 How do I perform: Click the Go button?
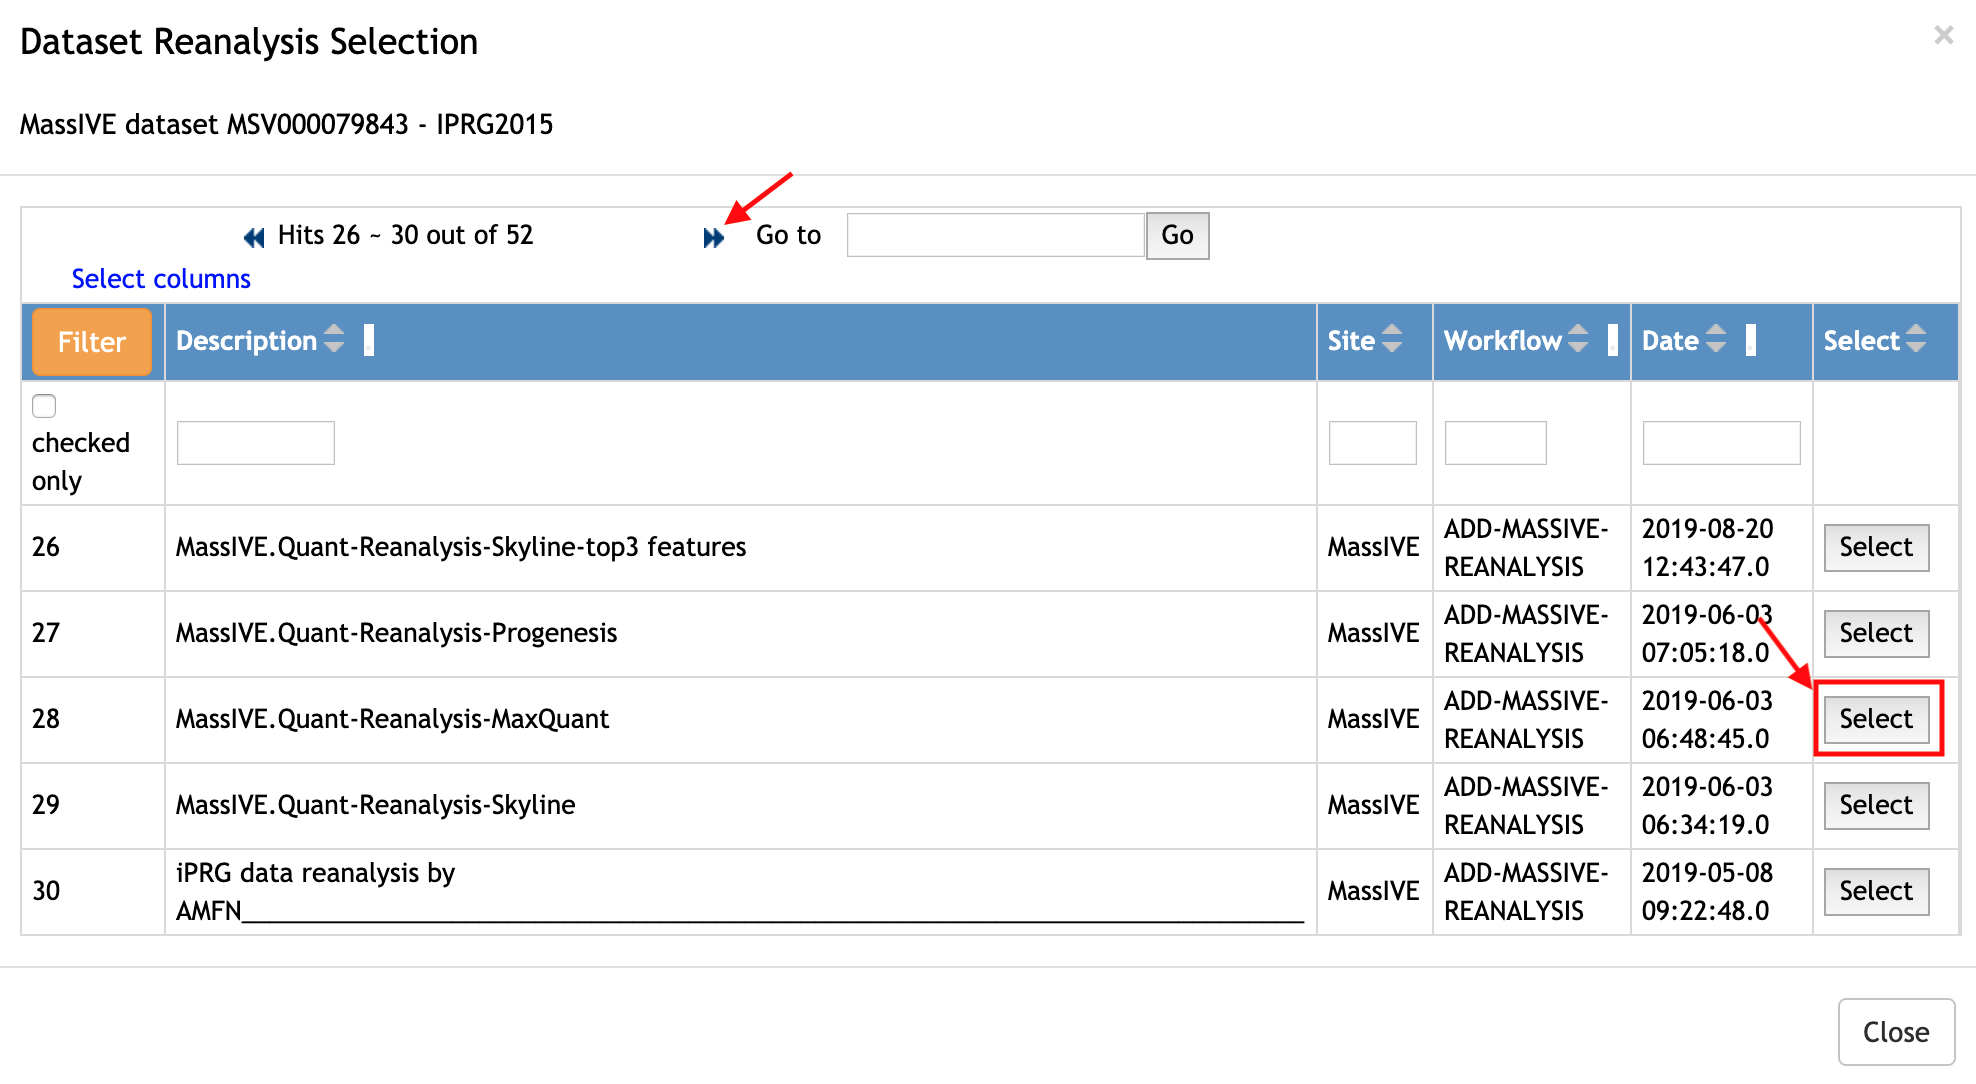pos(1177,235)
